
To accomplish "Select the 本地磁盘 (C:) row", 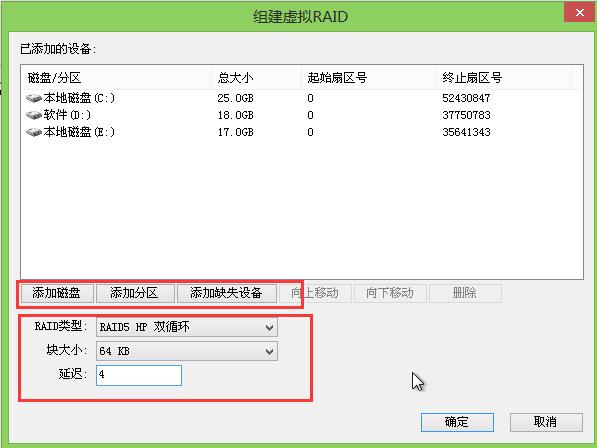I will point(302,98).
